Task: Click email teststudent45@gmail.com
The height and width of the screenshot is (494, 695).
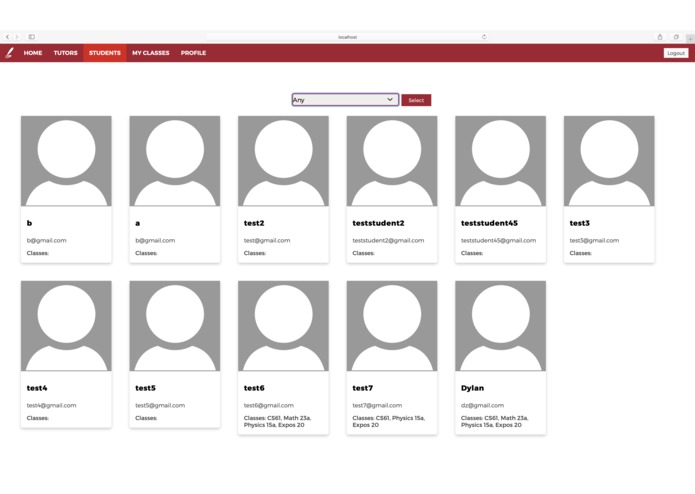Action: tap(498, 240)
